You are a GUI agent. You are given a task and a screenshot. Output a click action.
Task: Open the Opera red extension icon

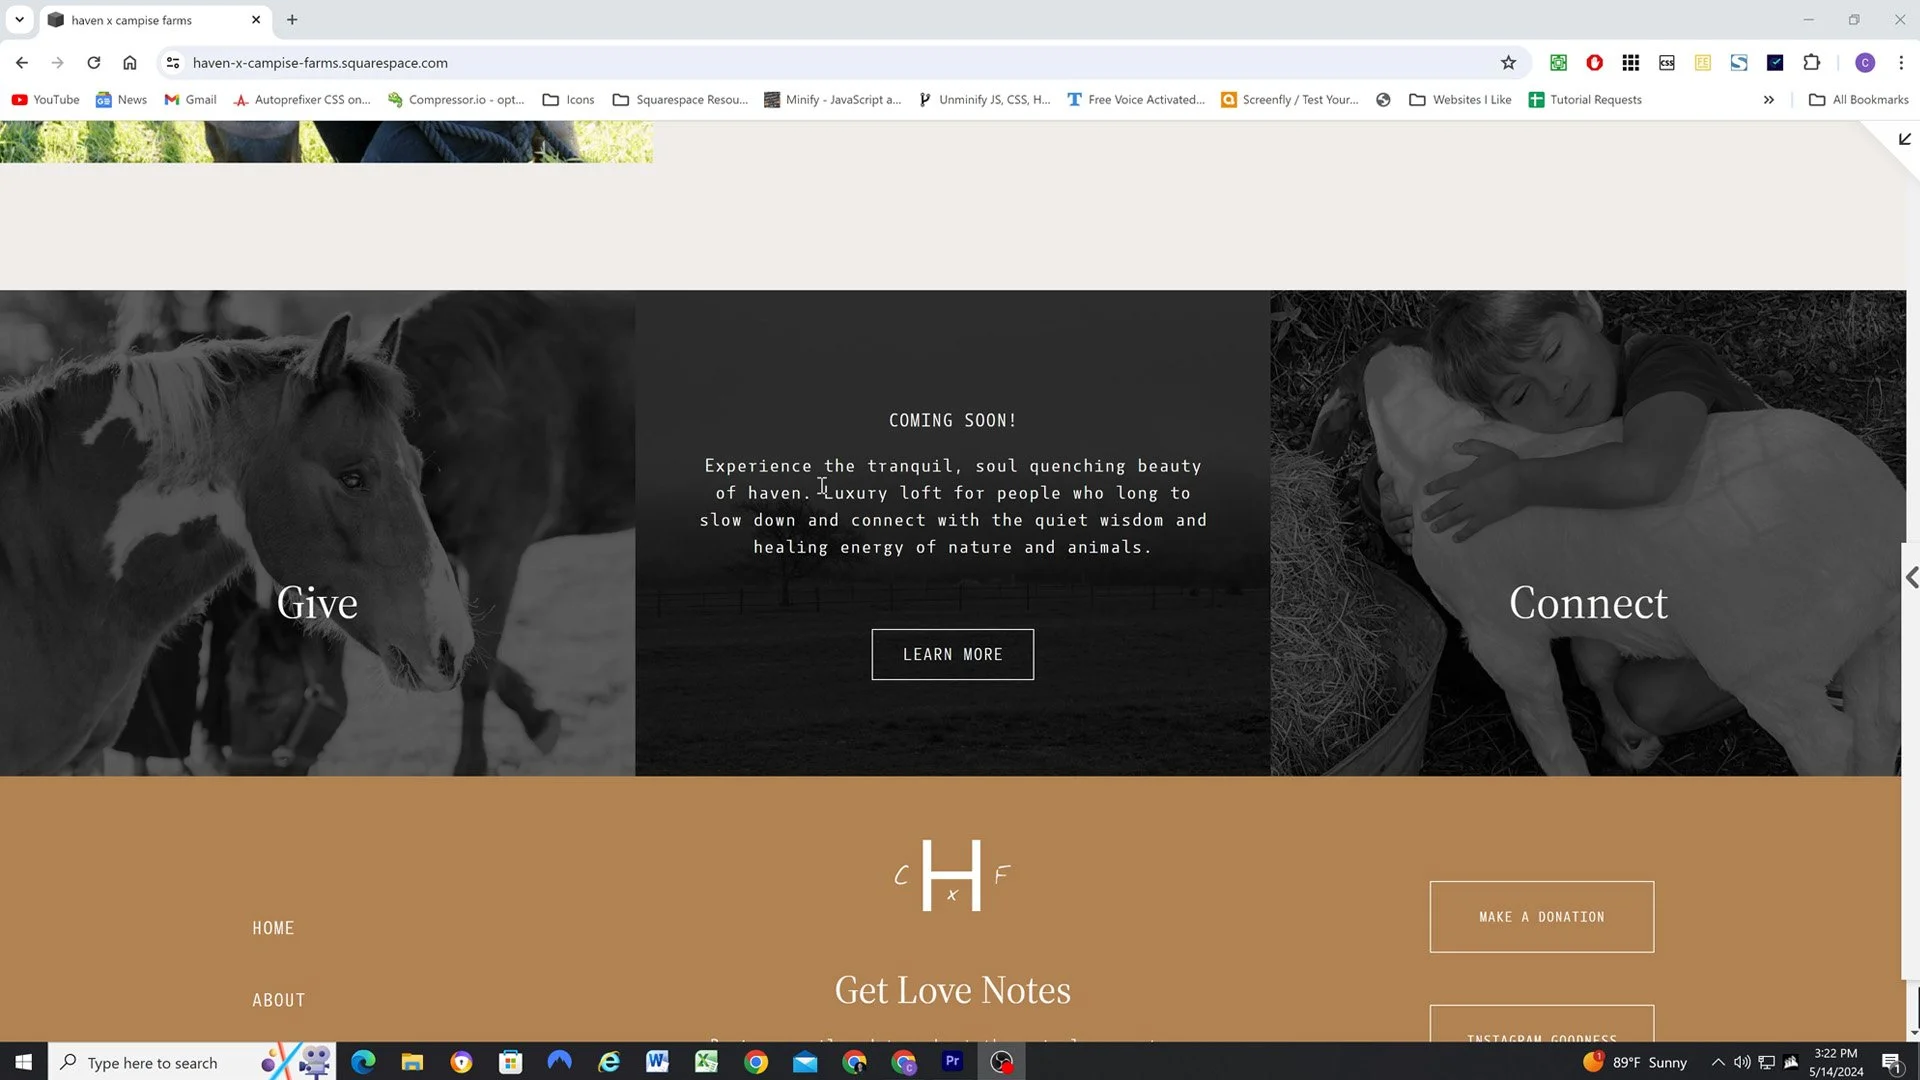(1594, 63)
